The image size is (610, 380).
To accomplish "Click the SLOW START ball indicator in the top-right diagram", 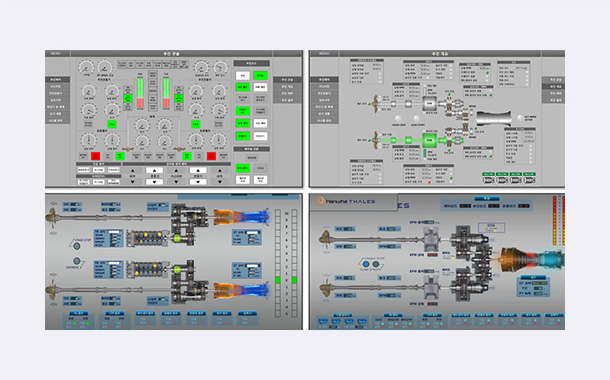I will pos(417,119).
